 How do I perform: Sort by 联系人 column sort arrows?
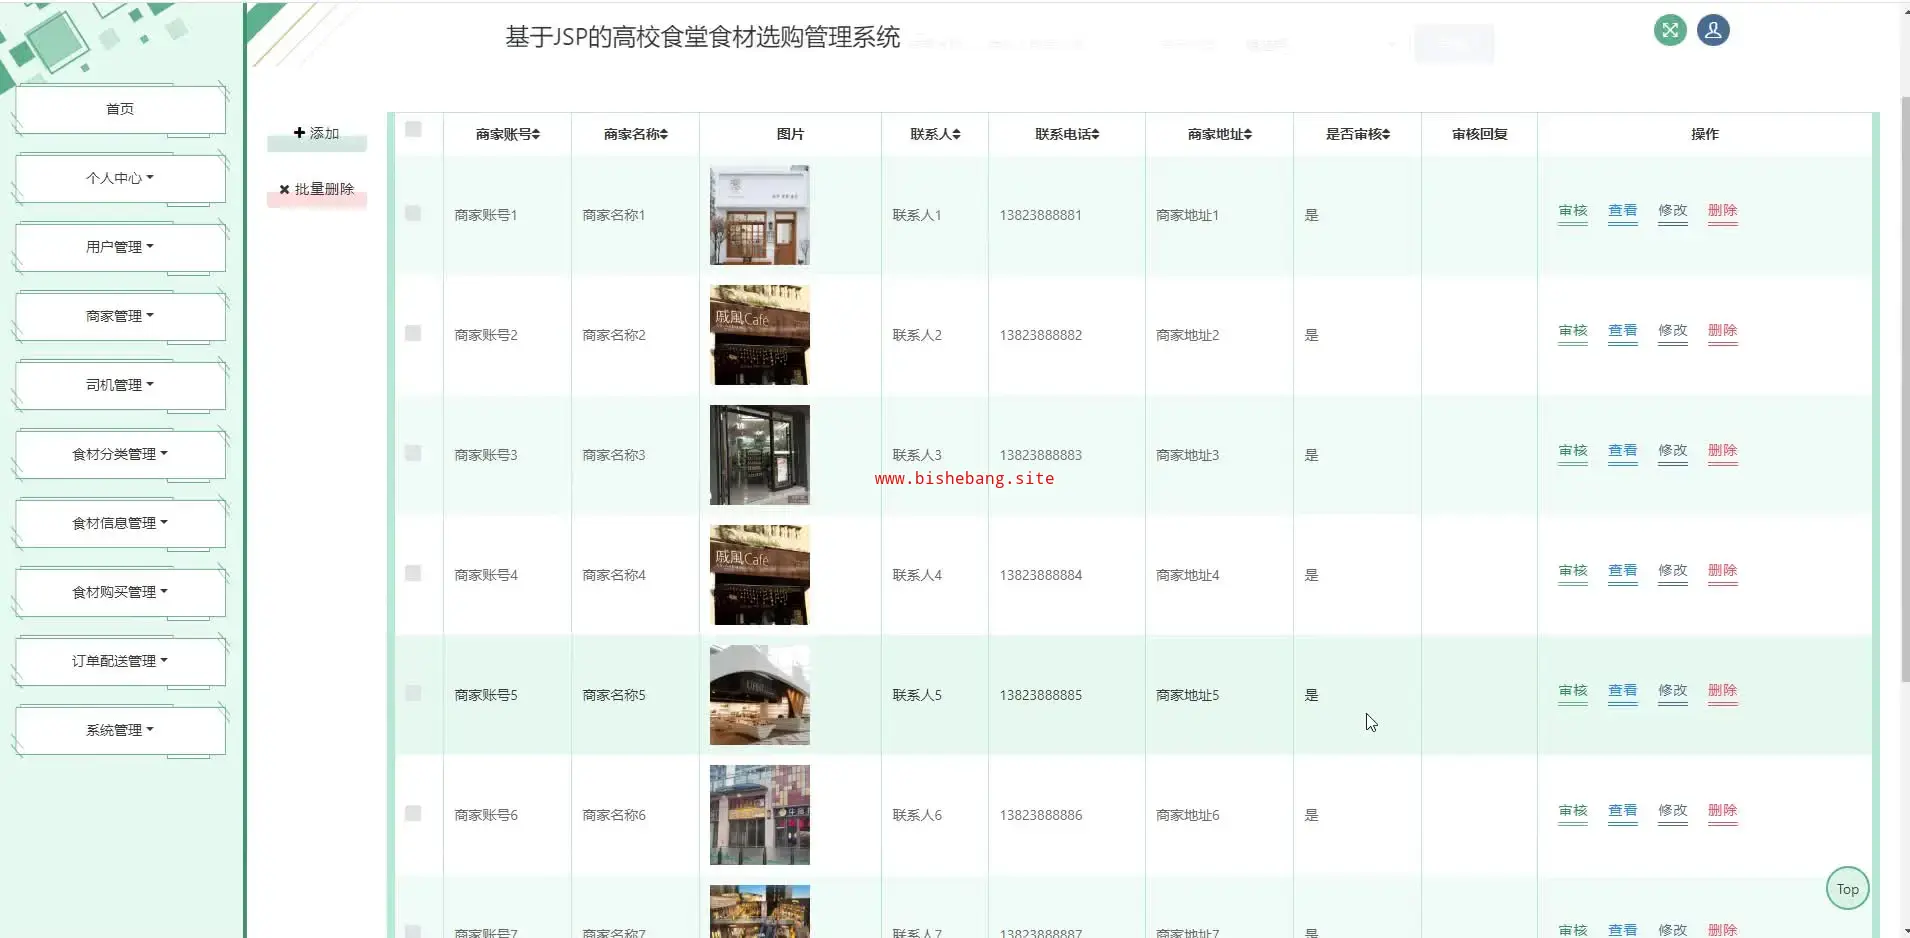(x=956, y=134)
